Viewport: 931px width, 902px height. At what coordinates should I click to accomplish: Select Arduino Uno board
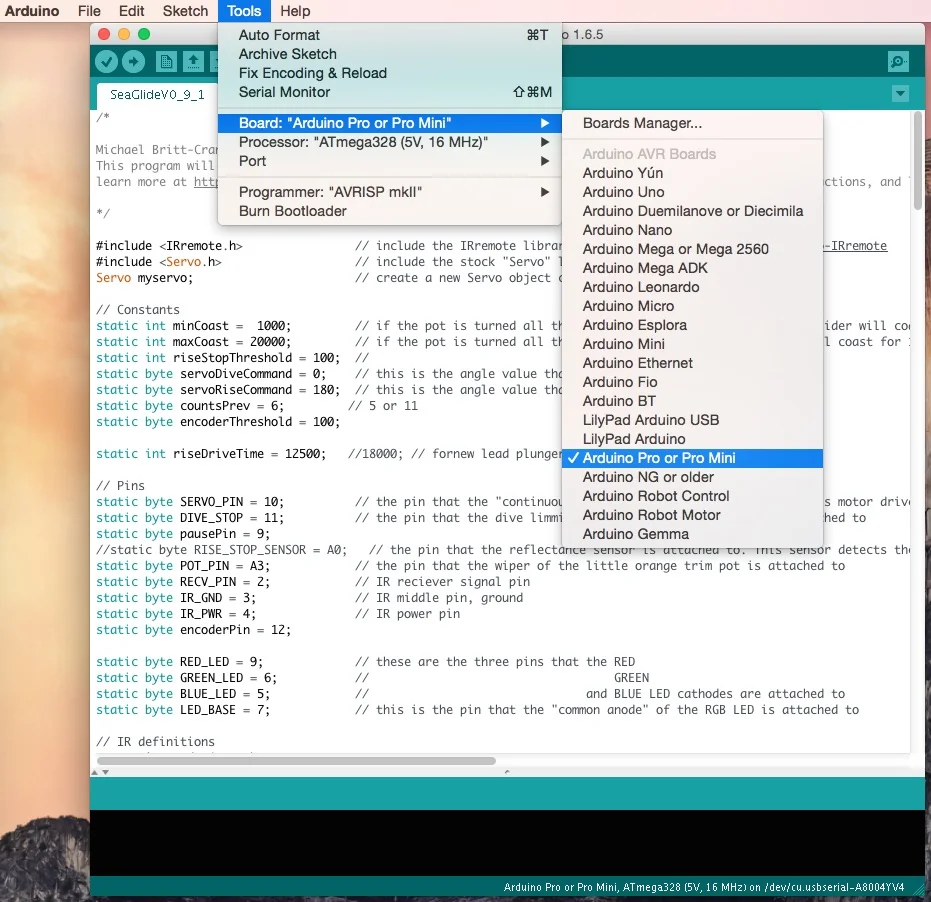[x=692, y=192]
